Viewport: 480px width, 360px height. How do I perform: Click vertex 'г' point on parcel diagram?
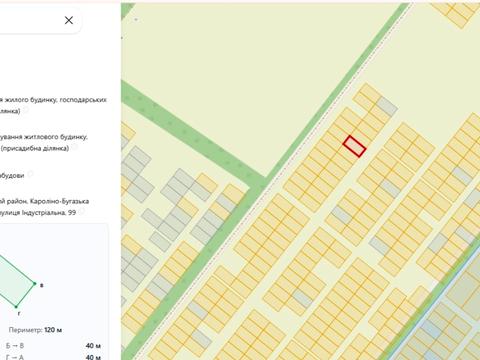16,306
